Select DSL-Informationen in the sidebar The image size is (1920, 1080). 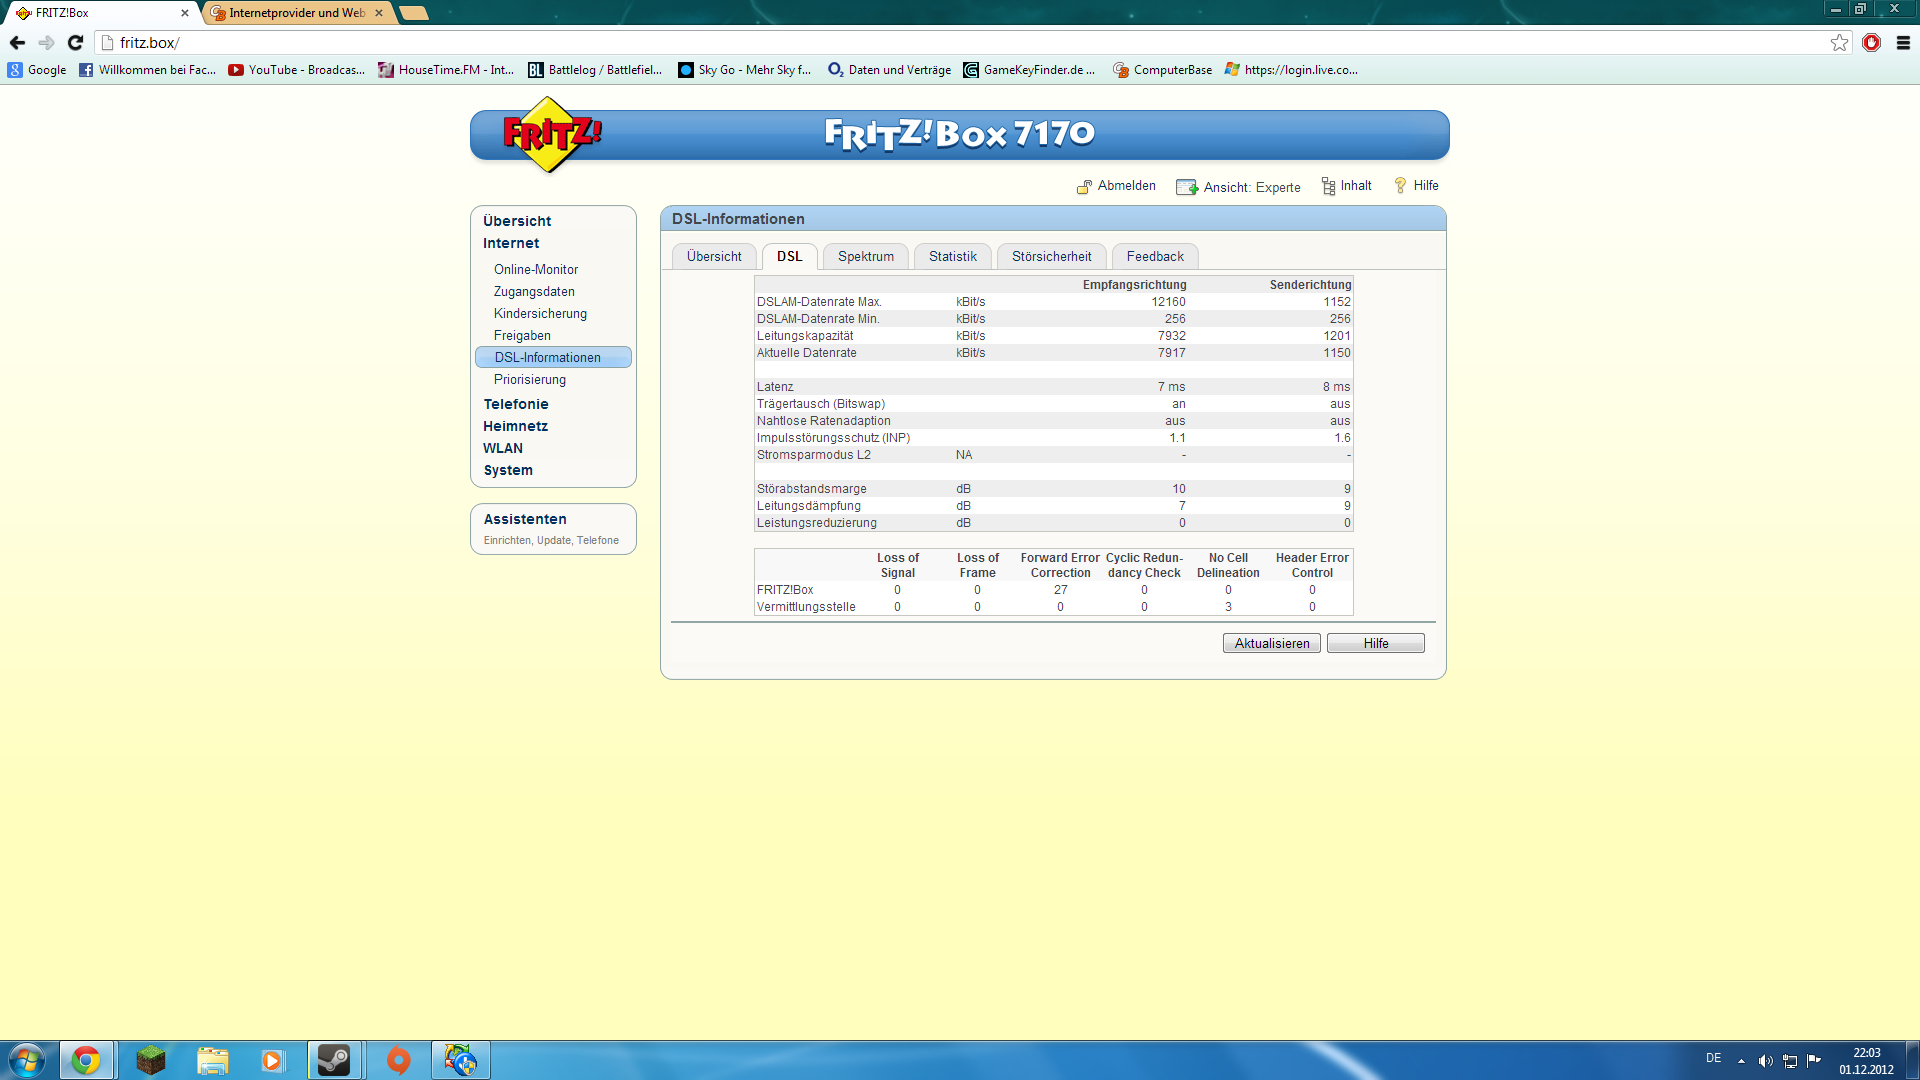[553, 357]
